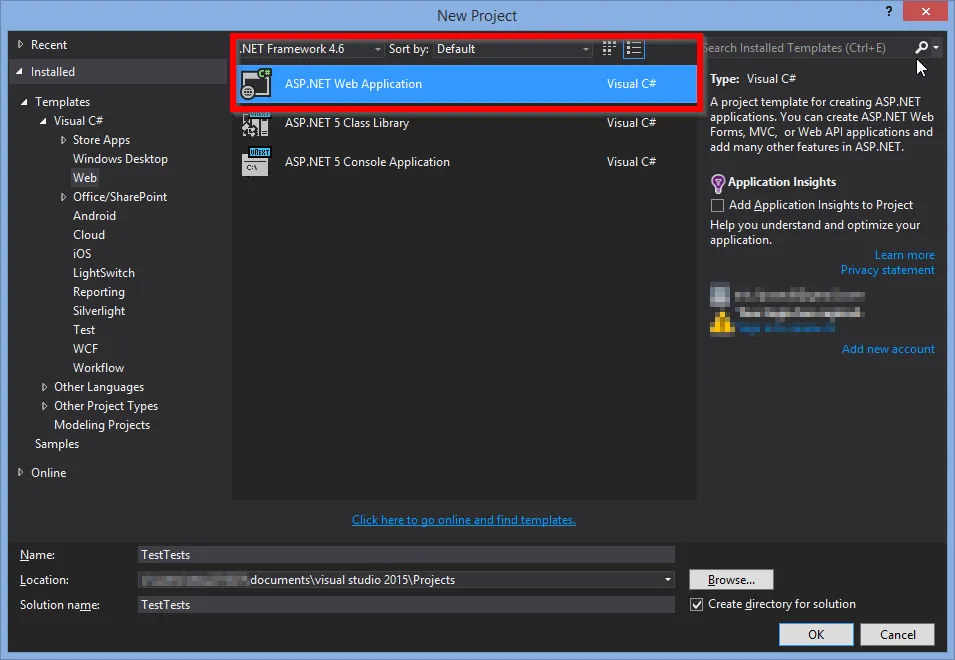Screen dimensions: 955x660
Task: Select Windows Desktop template category
Action: (120, 159)
